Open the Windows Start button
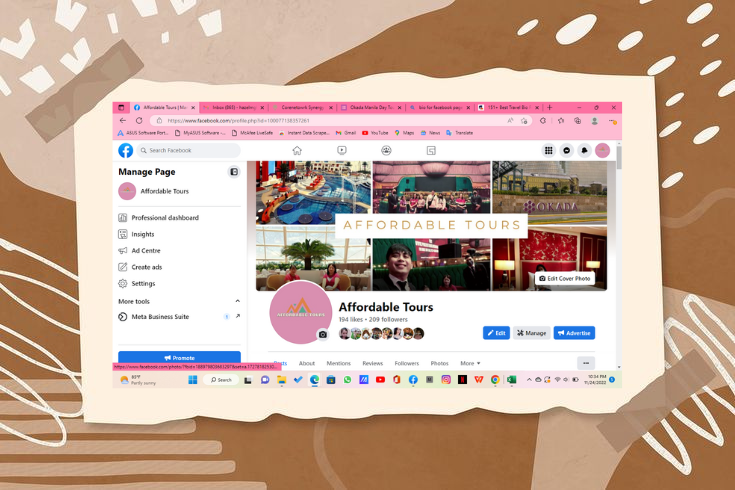Image resolution: width=735 pixels, height=490 pixels. click(x=193, y=380)
